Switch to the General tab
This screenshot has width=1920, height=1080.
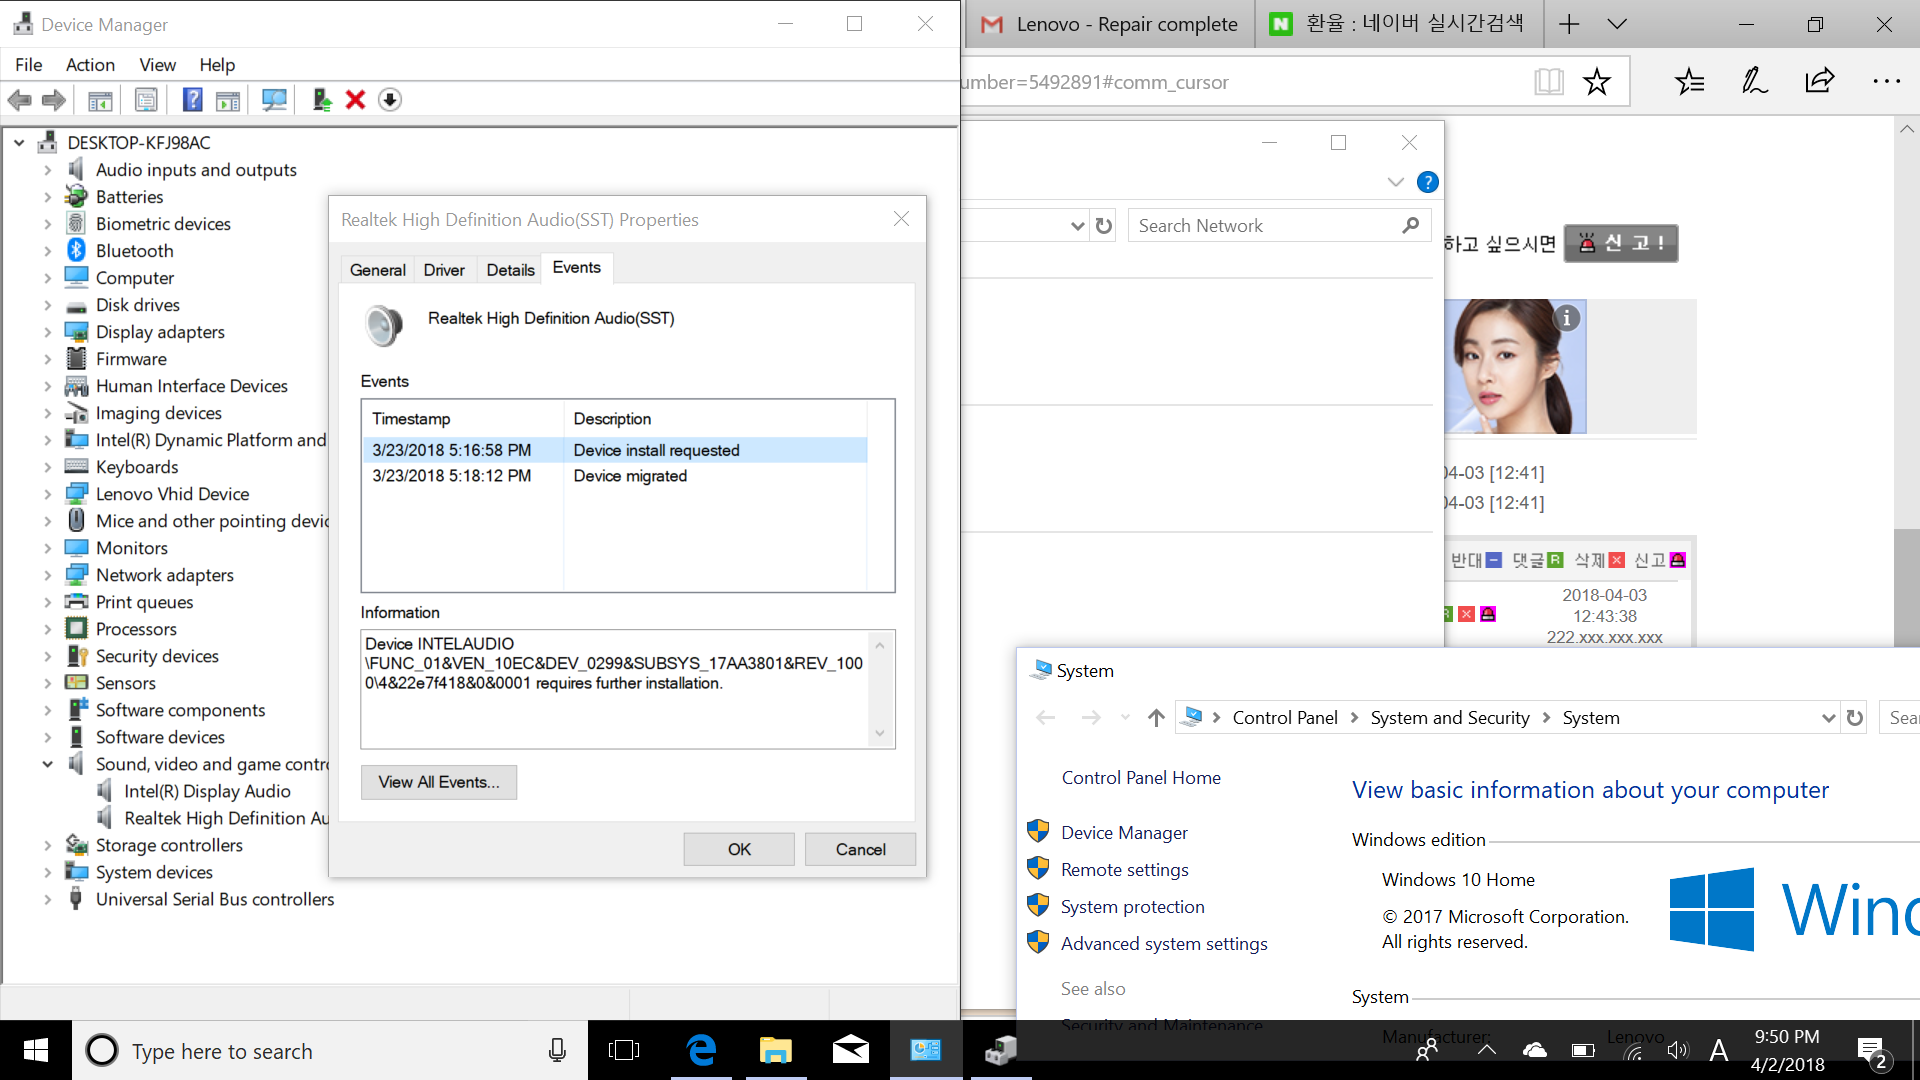pos(377,270)
